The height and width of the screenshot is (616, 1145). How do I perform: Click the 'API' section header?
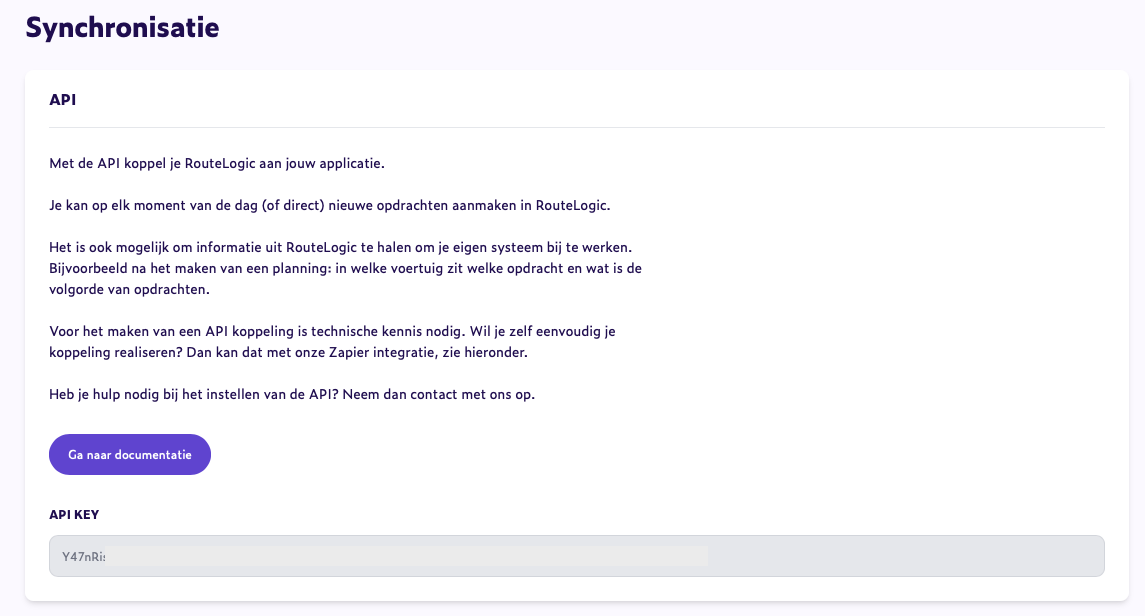click(x=62, y=100)
